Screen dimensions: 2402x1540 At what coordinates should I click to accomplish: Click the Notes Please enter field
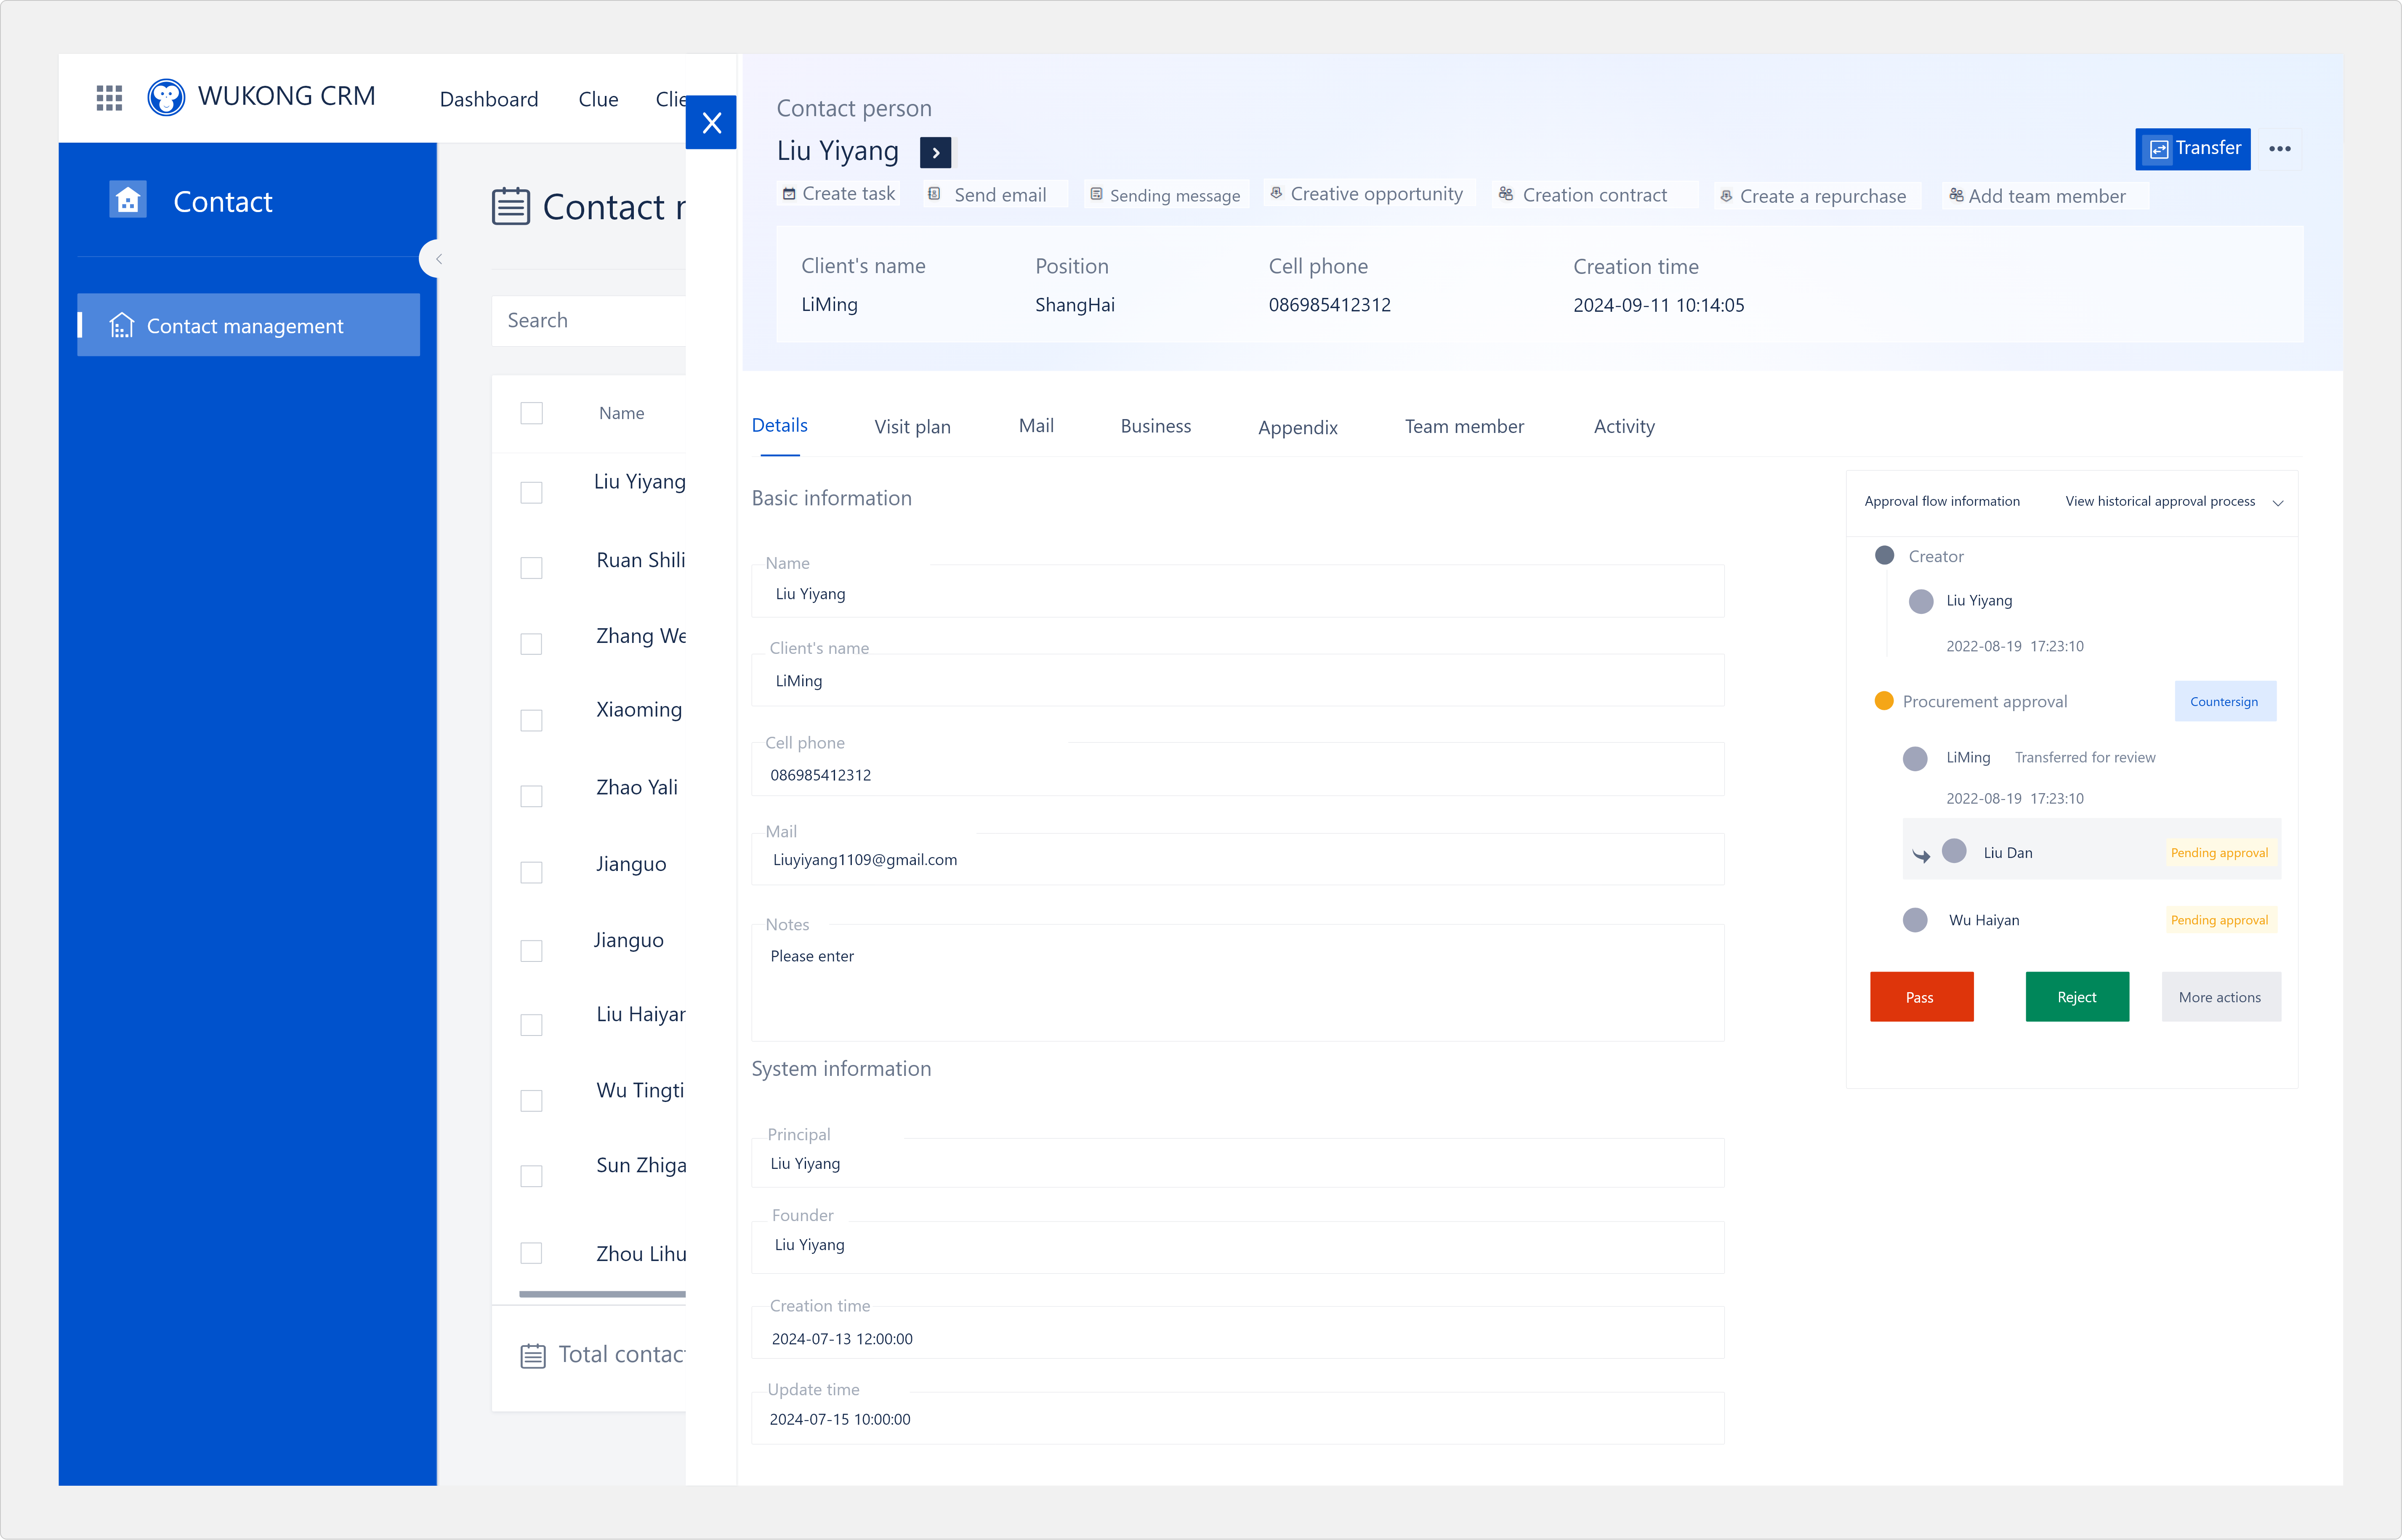pyautogui.click(x=1237, y=982)
